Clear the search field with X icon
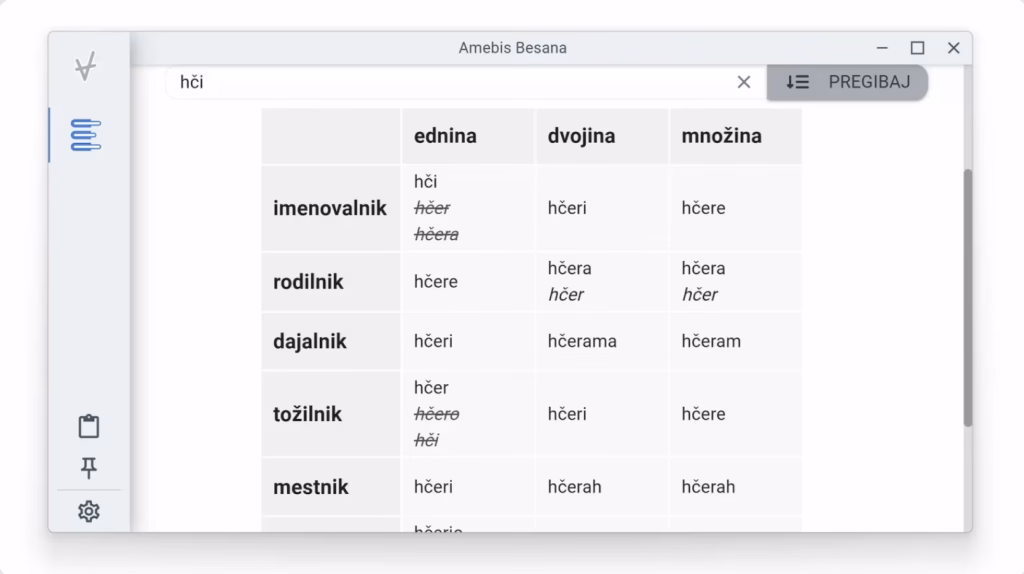Viewport: 1024px width, 574px height. point(743,82)
